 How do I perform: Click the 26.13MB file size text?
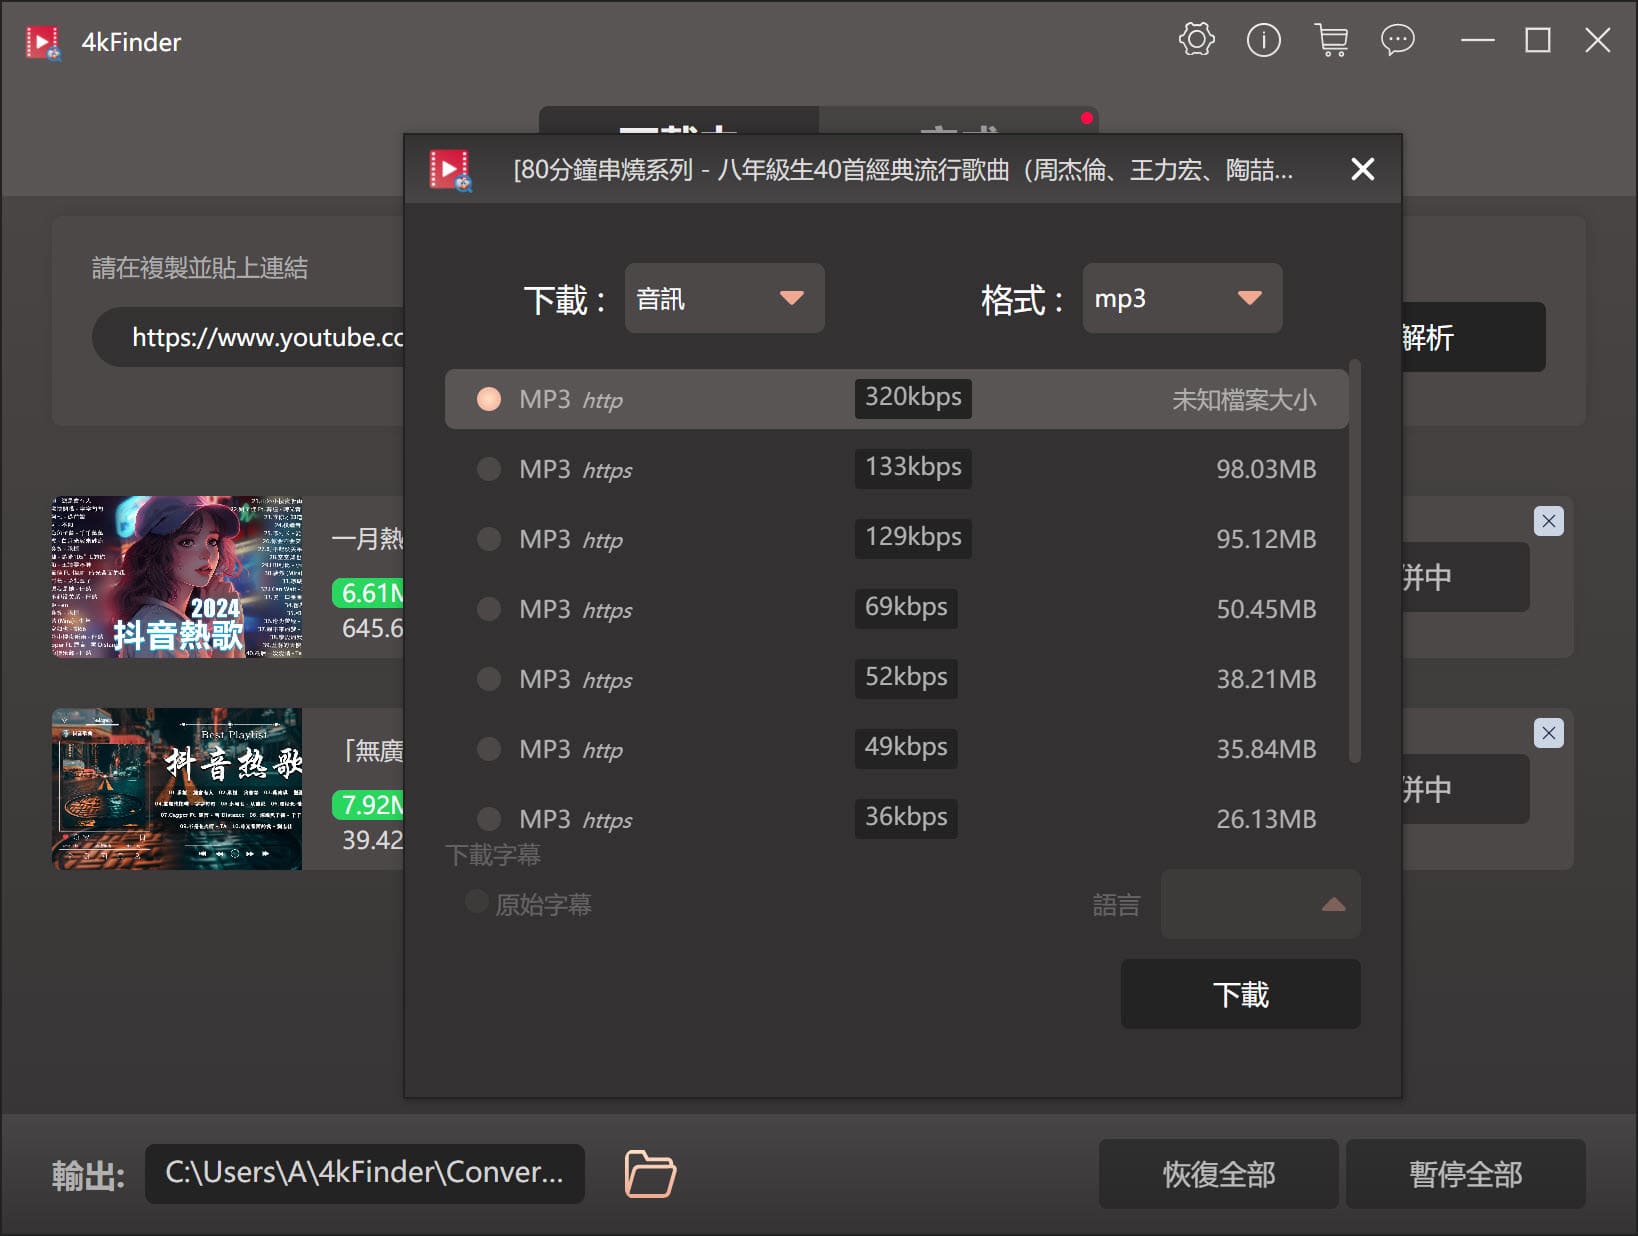tap(1266, 819)
